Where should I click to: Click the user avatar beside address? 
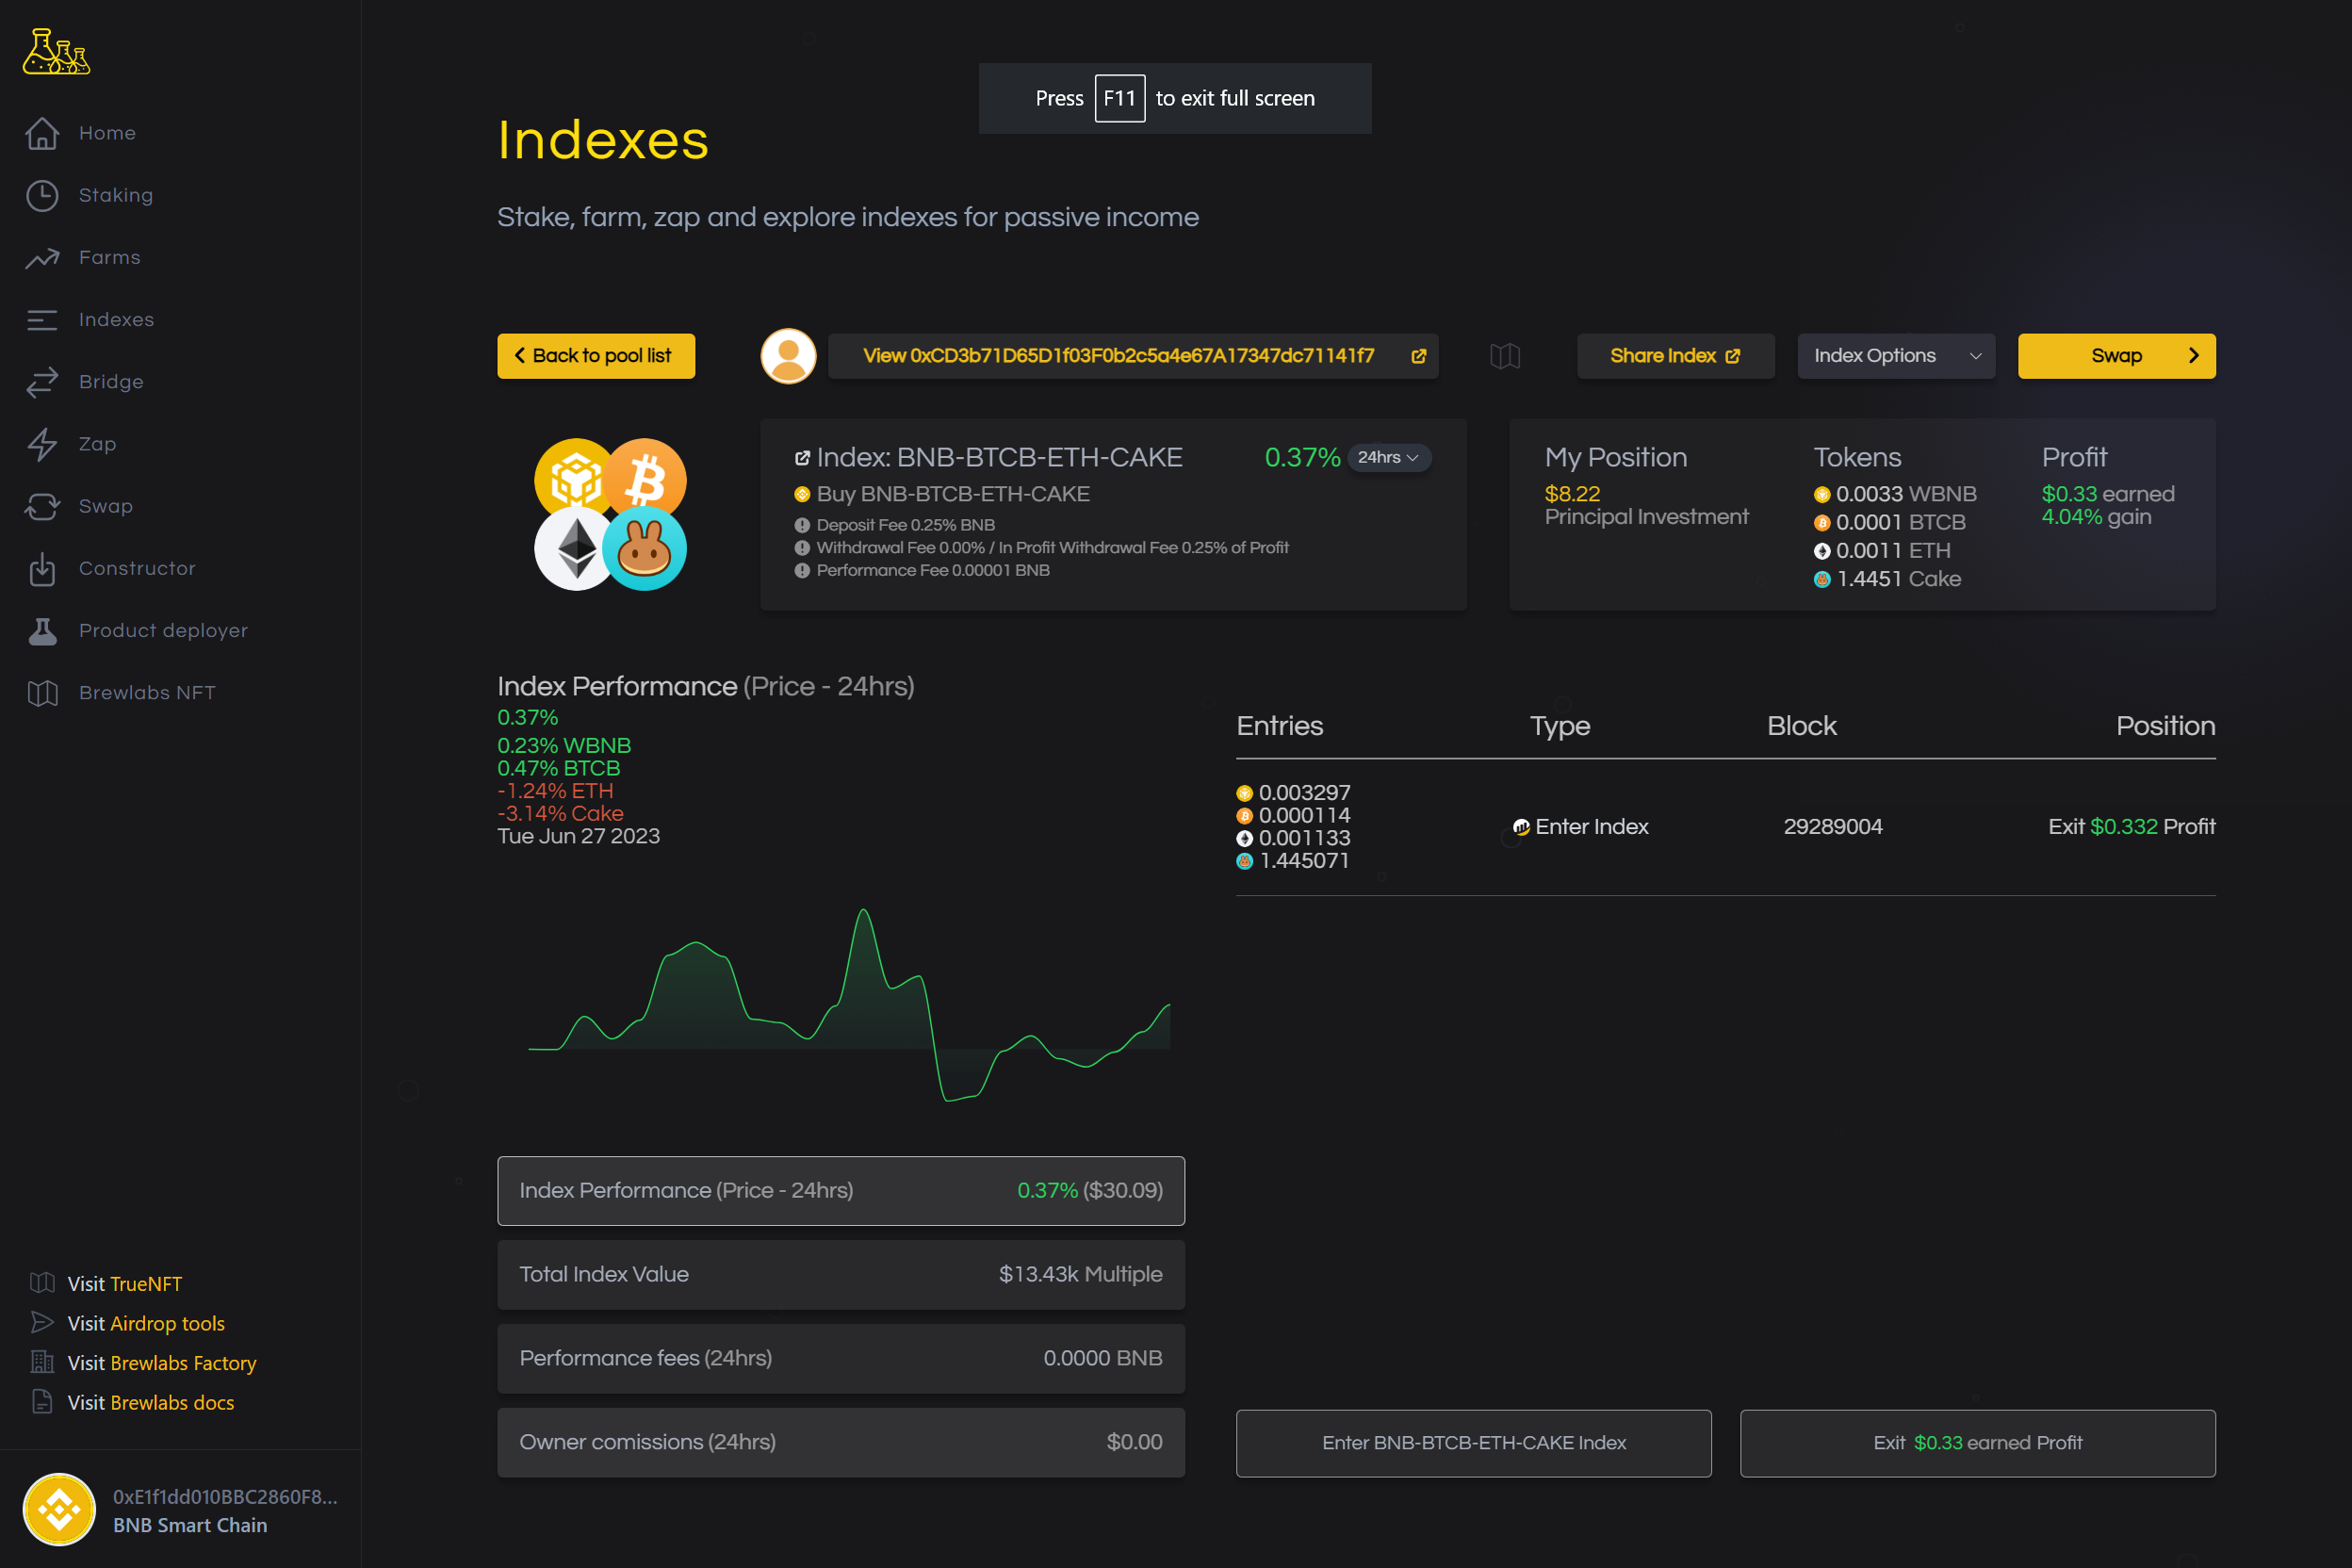coord(788,356)
